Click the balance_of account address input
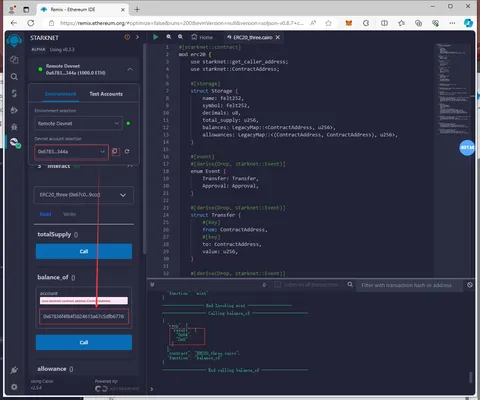Viewport: 480px width, 400px height. pyautogui.click(x=84, y=316)
